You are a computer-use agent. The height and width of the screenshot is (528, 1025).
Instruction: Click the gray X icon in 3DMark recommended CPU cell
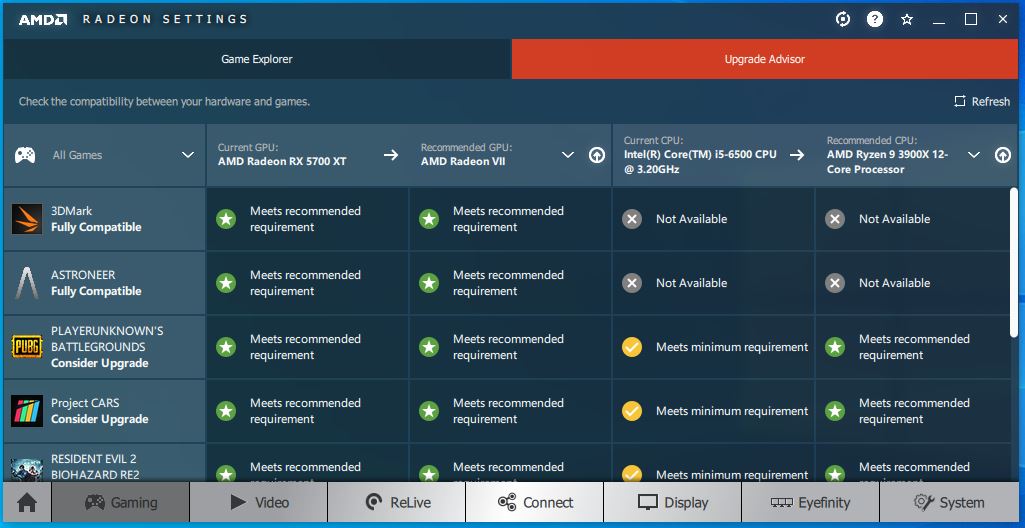tap(834, 219)
